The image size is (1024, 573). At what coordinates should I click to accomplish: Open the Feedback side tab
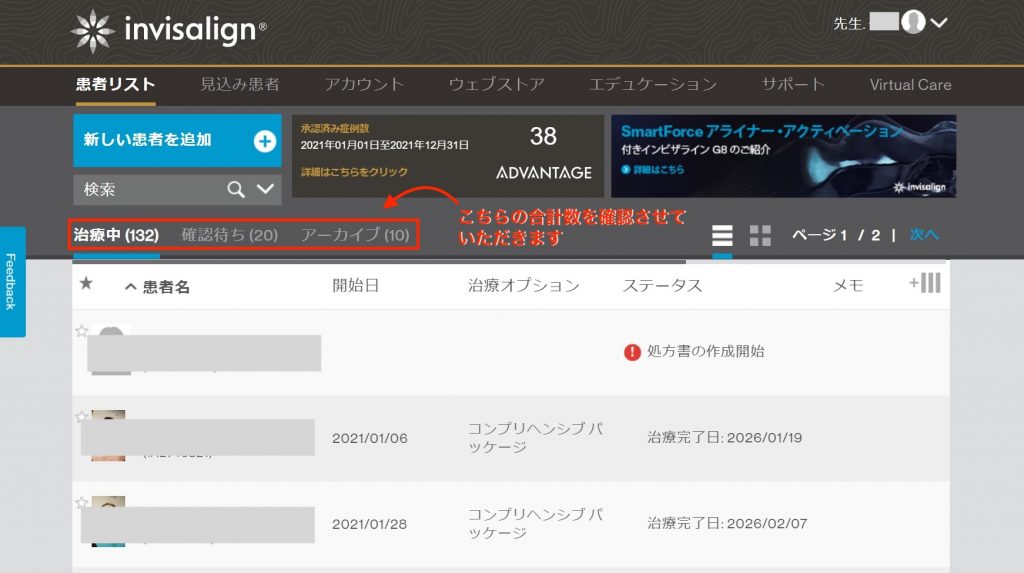(x=12, y=281)
